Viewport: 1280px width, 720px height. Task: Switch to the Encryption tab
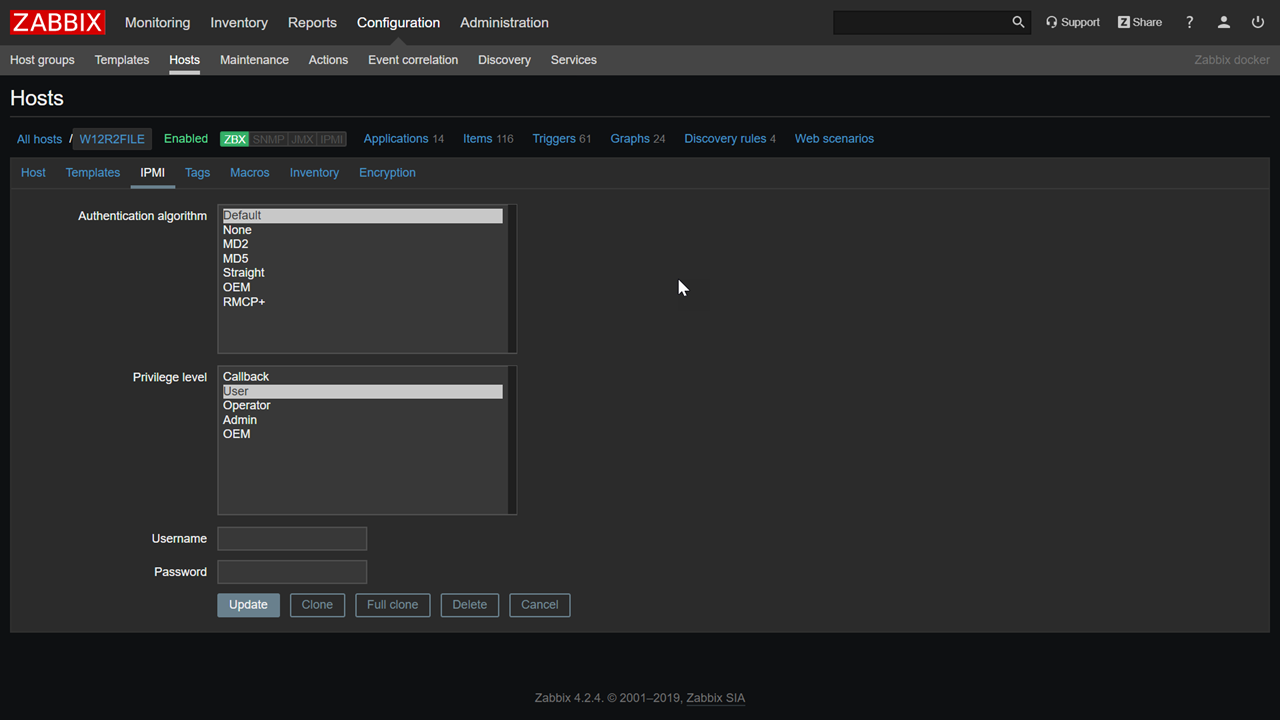pyautogui.click(x=387, y=172)
